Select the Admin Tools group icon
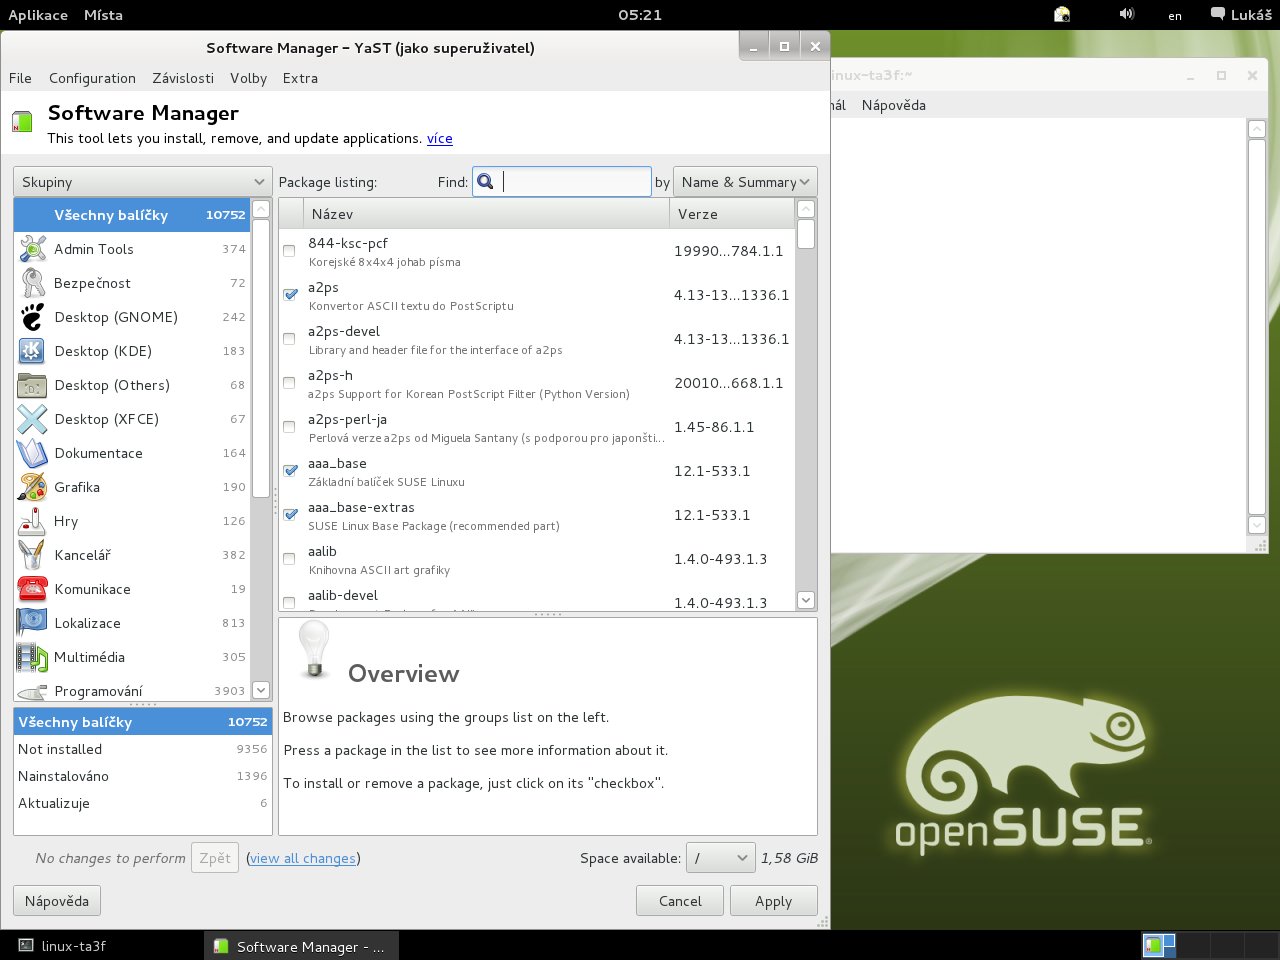Viewport: 1280px width, 960px height. pos(32,249)
